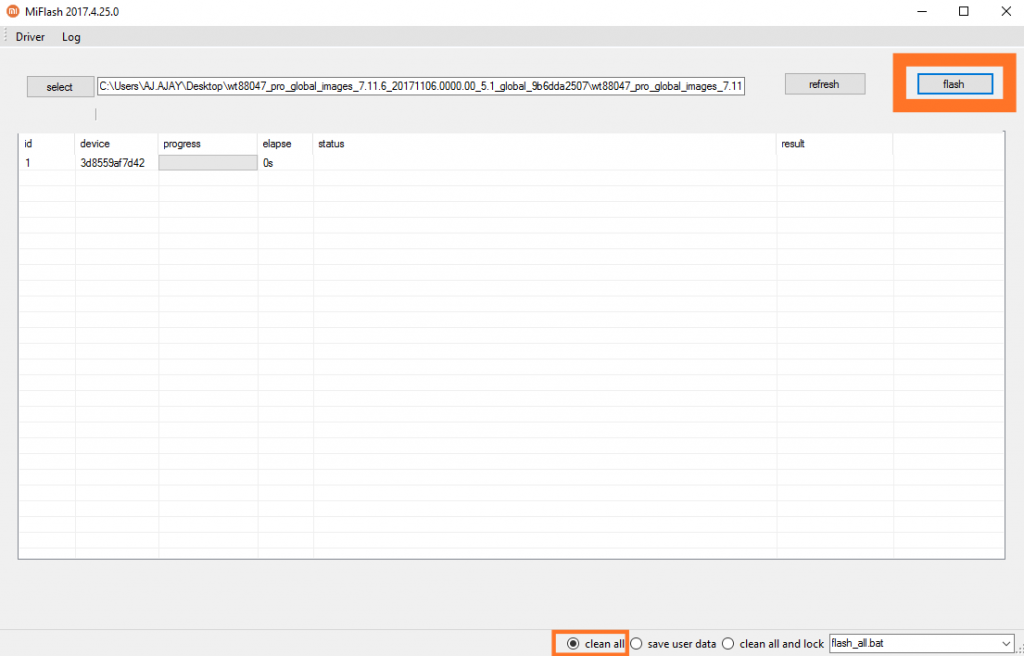Open the Driver menu
1024x656 pixels.
pos(30,37)
